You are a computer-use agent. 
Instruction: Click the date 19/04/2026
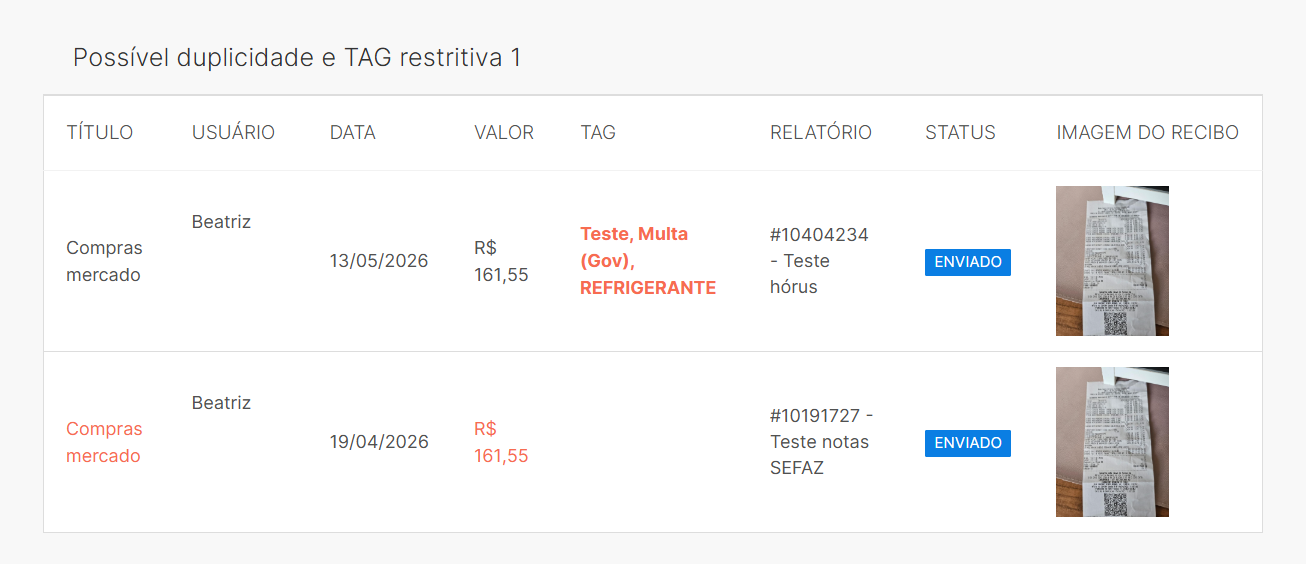379,442
